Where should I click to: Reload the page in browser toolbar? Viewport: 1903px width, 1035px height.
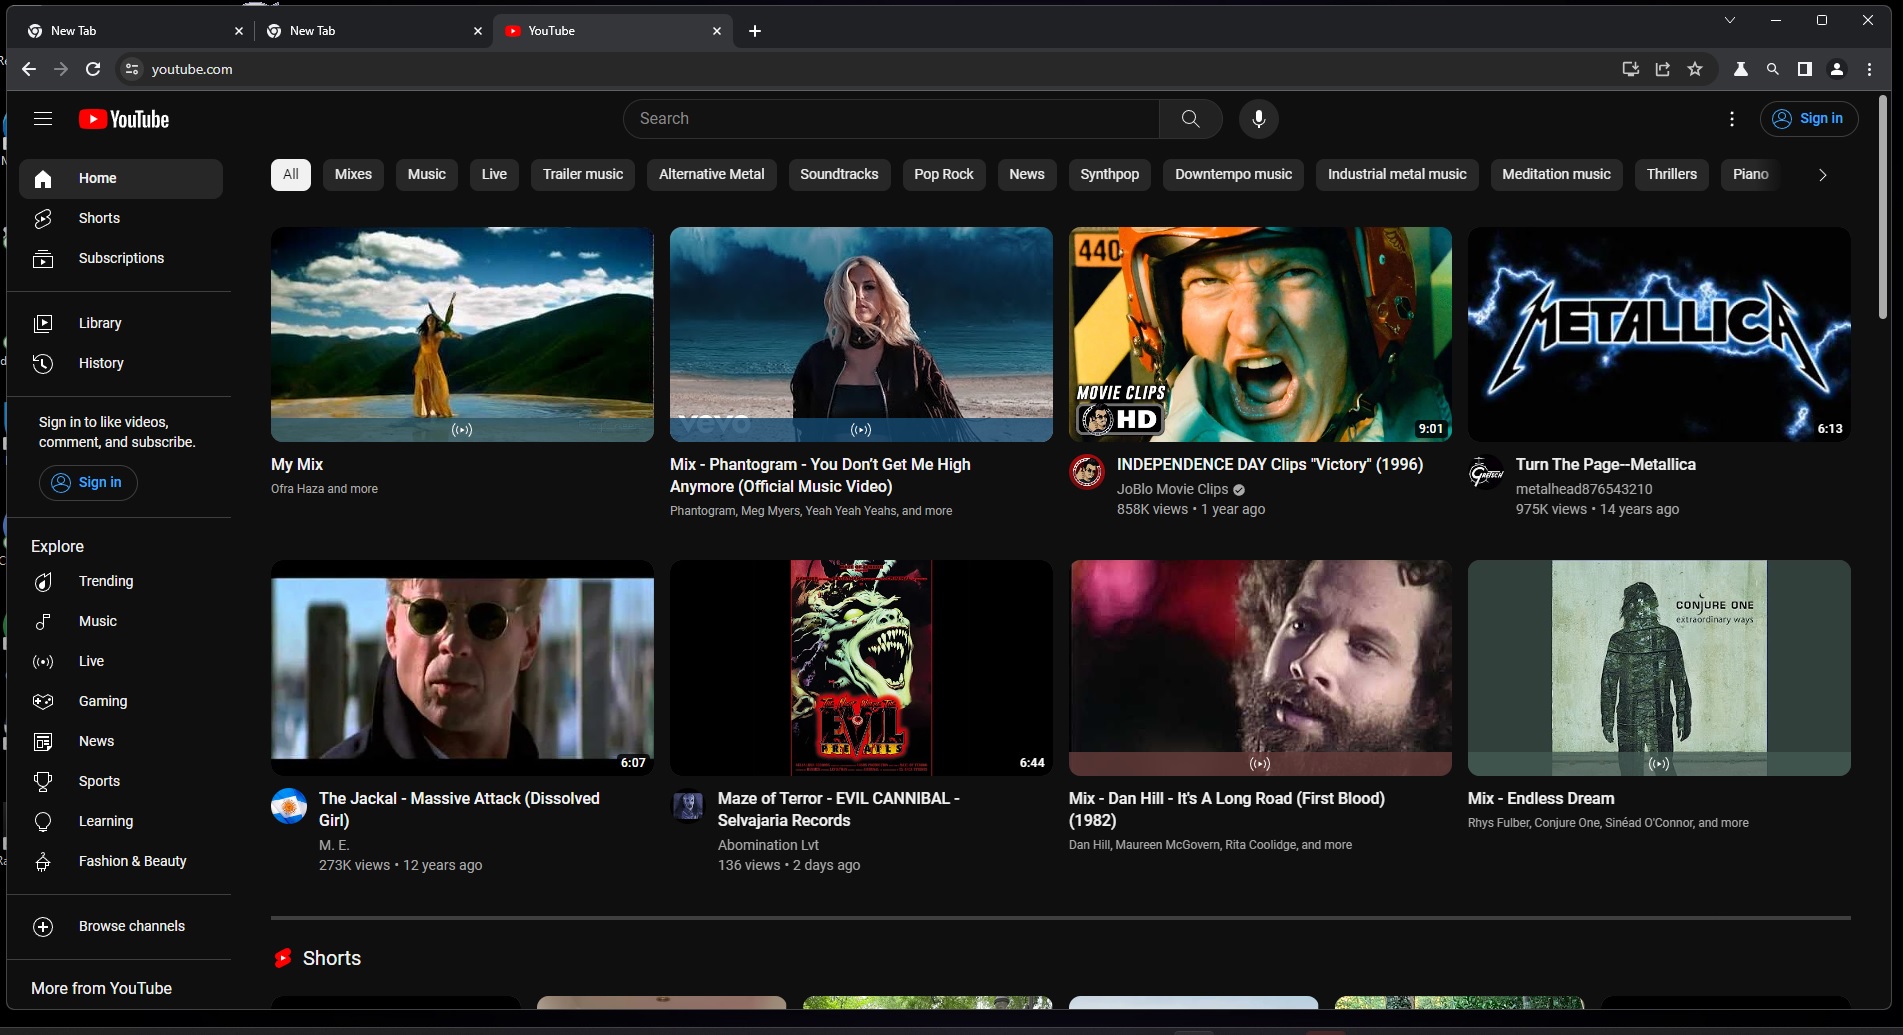point(93,69)
